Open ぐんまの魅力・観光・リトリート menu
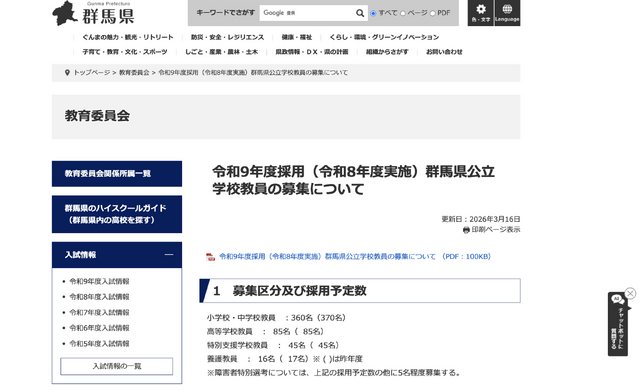This screenshot has width=640, height=392. coord(128,37)
